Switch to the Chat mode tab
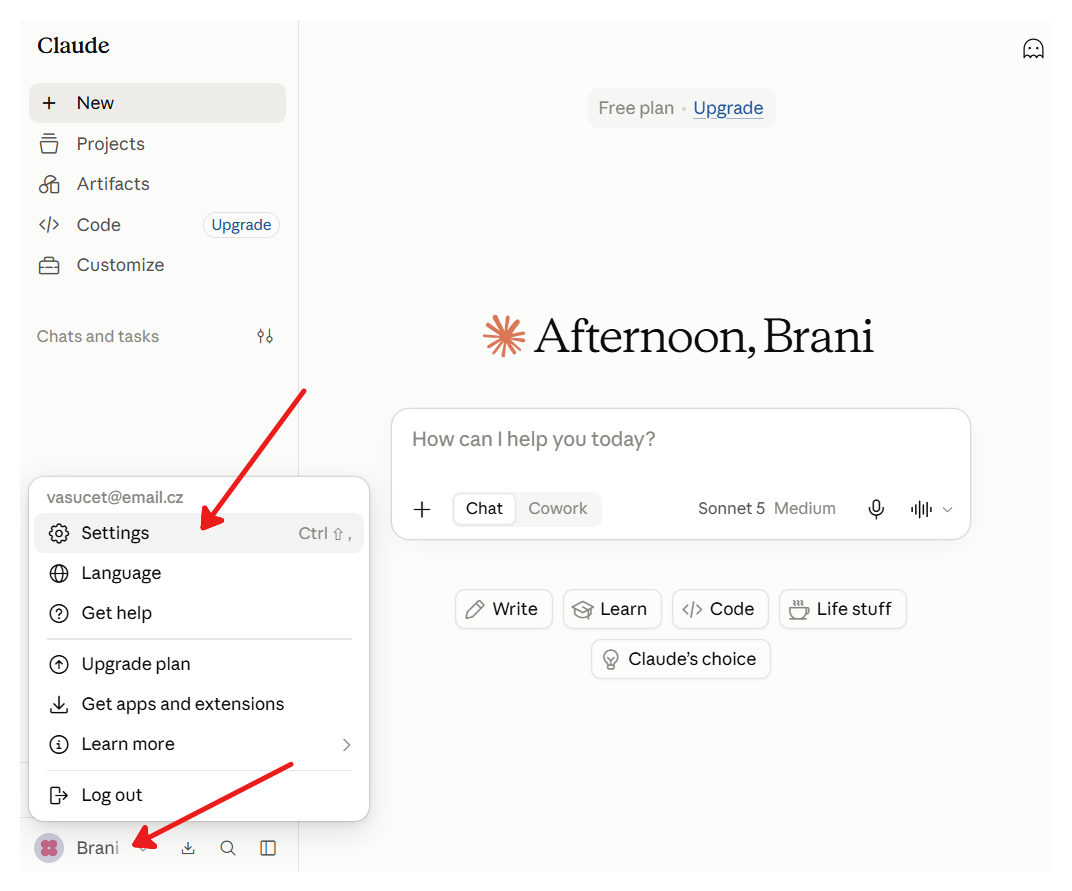Image resolution: width=1072 pixels, height=891 pixels. click(x=484, y=509)
